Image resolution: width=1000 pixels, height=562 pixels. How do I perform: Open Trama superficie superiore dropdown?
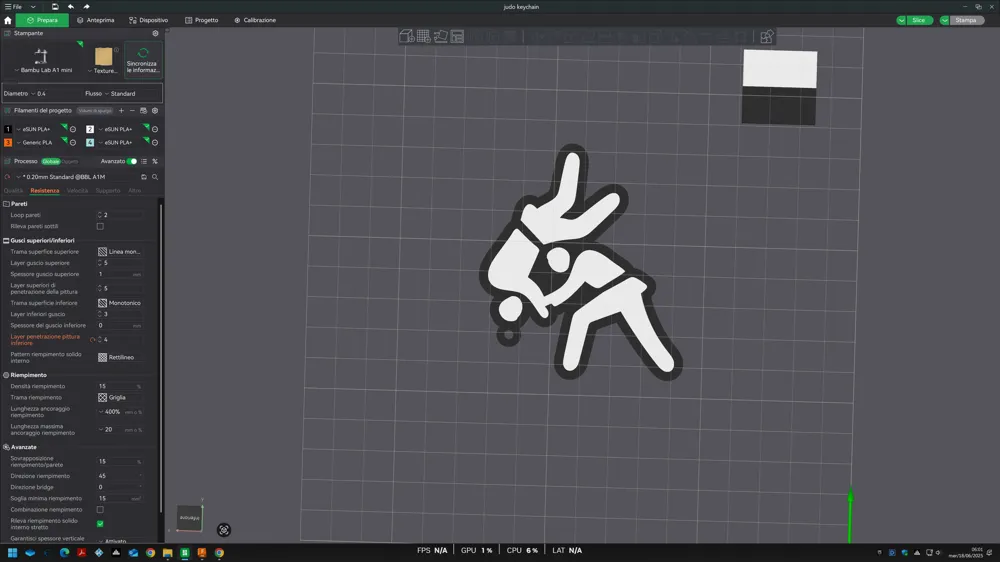coord(120,252)
